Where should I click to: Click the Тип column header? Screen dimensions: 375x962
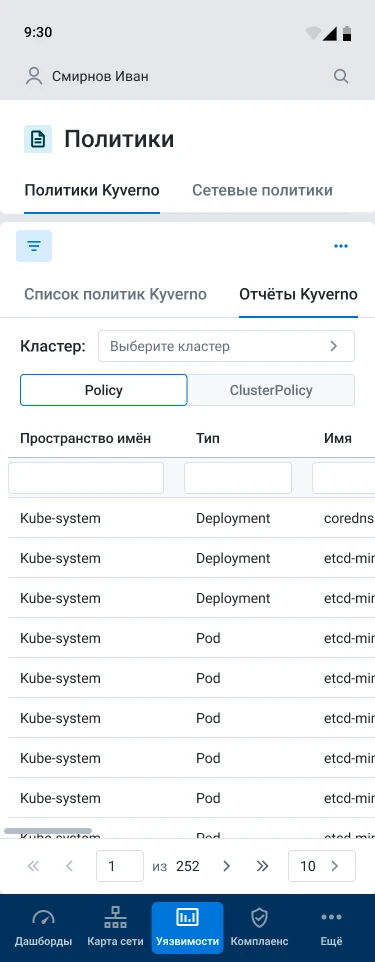pyautogui.click(x=208, y=439)
